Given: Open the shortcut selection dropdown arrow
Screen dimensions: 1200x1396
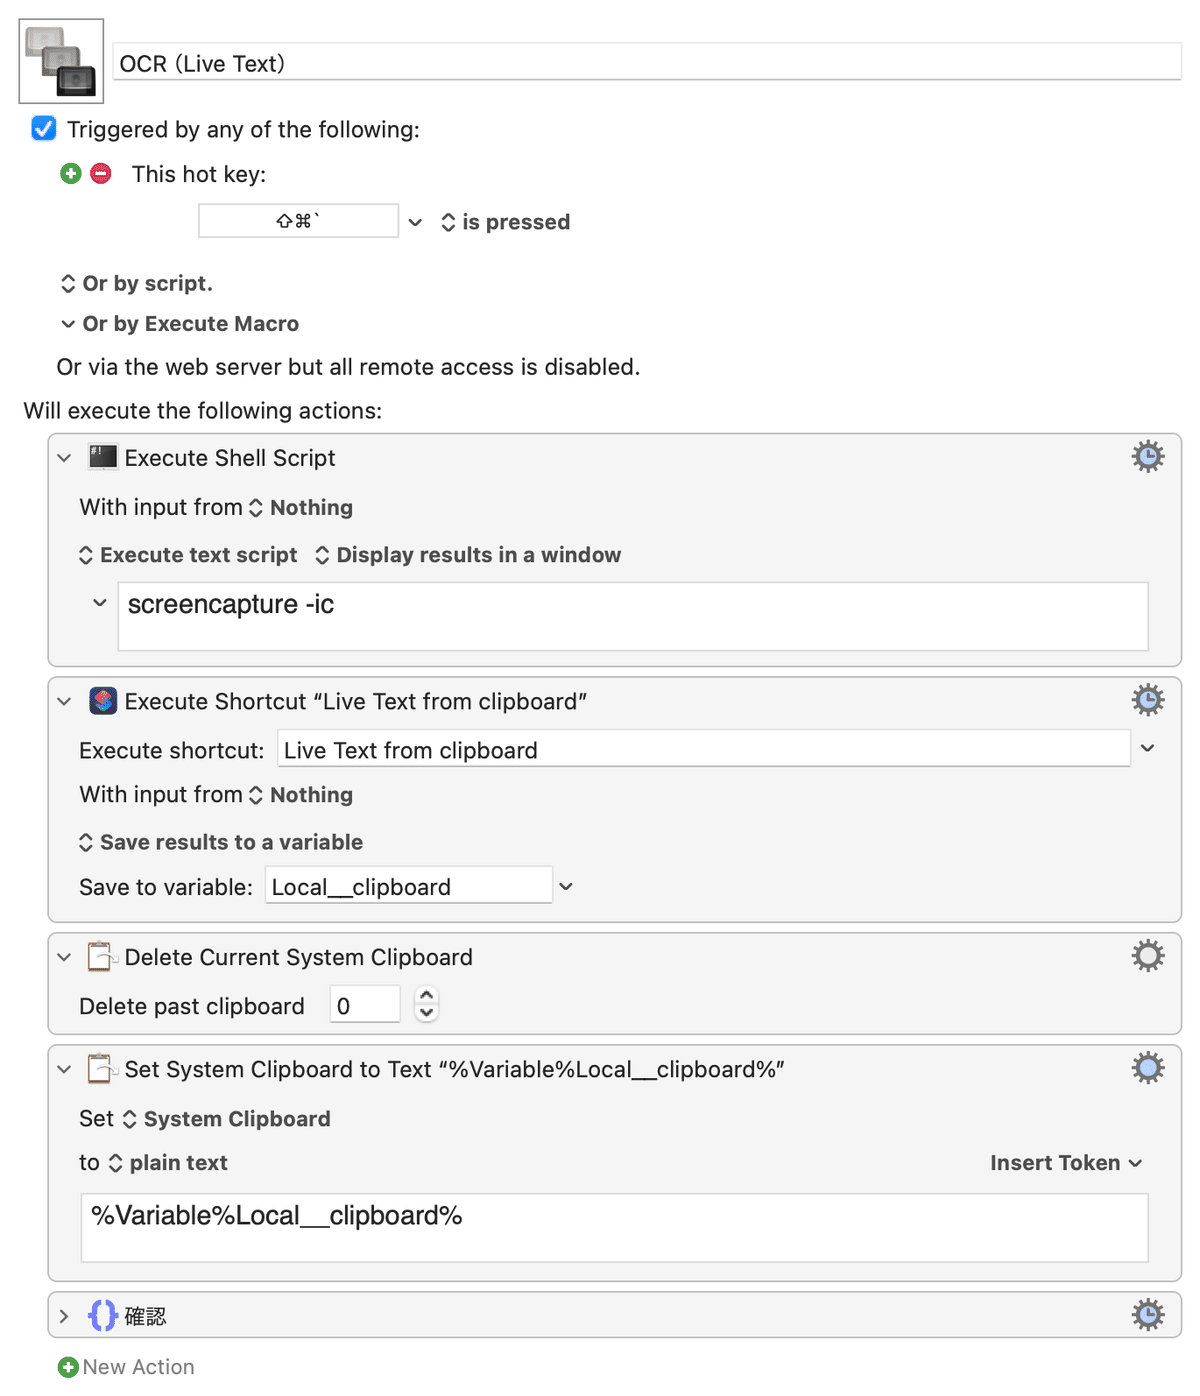Looking at the screenshot, I should click(1148, 749).
